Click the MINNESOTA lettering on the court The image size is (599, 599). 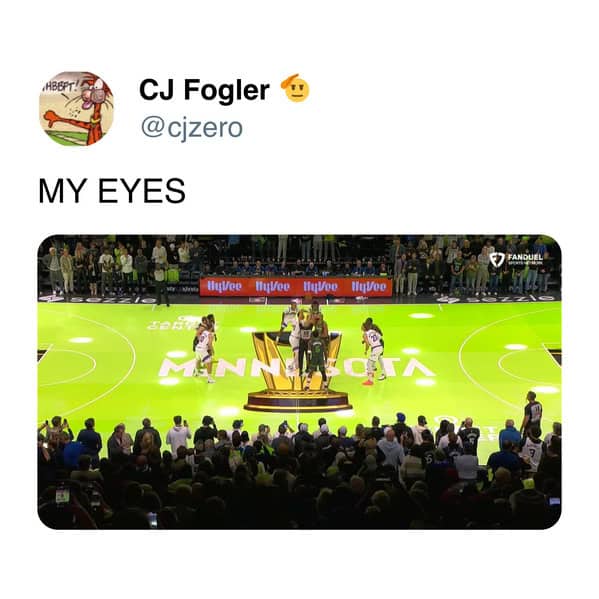(296, 367)
